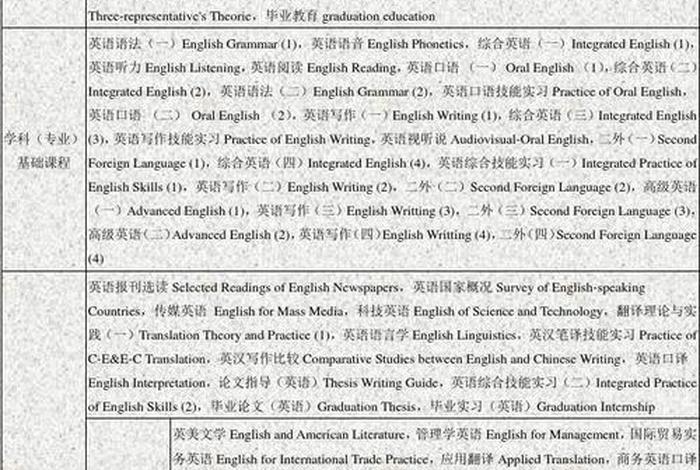Select "Practice of Oral English" text
Image resolution: width=700 pixels, height=470 pixels.
pos(617,92)
